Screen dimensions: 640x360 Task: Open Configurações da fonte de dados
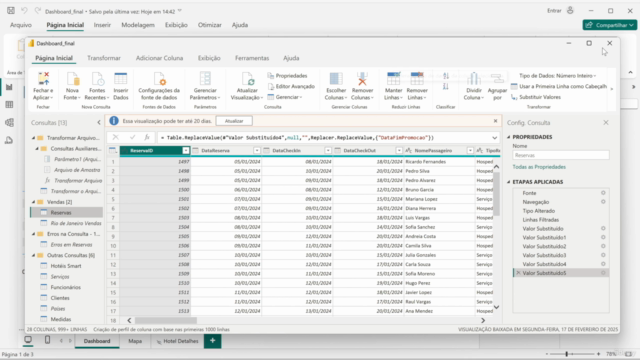coord(159,87)
